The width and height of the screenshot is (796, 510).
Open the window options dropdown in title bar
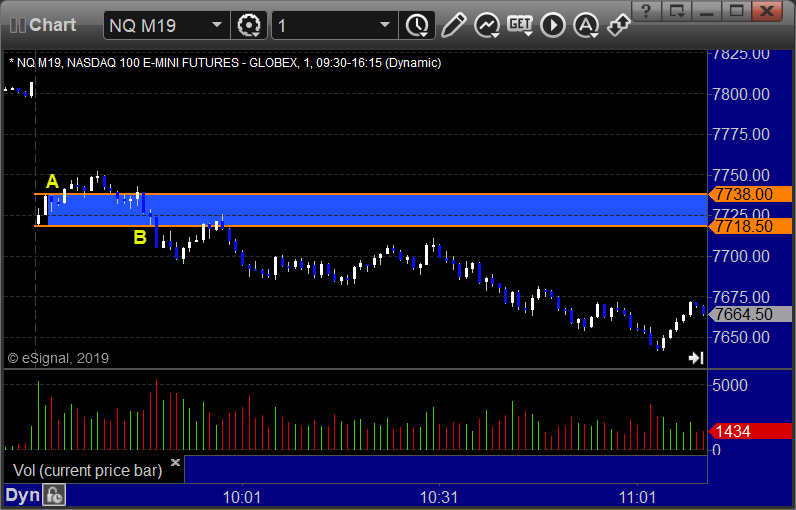click(x=676, y=11)
